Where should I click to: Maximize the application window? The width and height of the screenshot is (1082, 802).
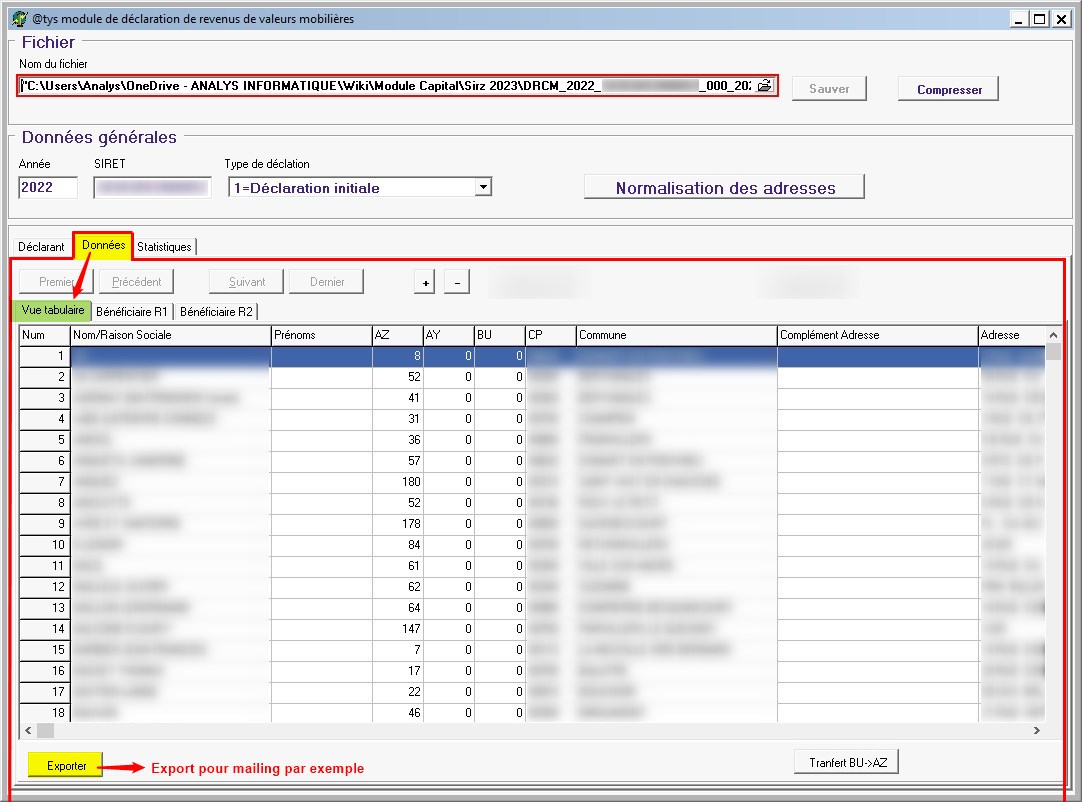click(x=1040, y=19)
